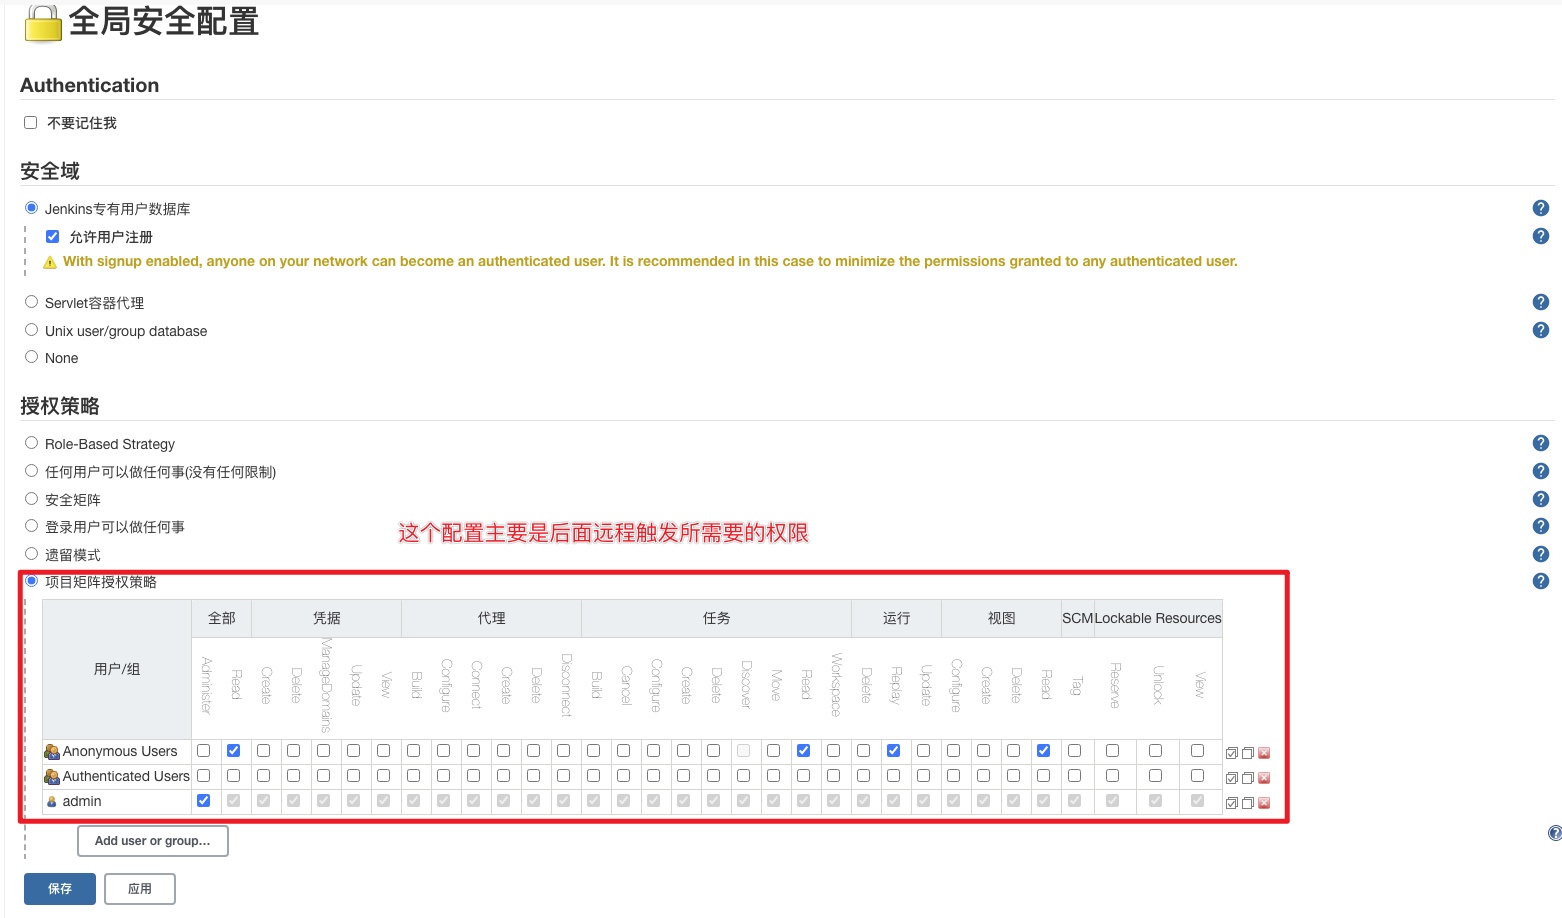Image resolution: width=1562 pixels, height=918 pixels.
Task: Check Lockable Resources Reserve for Anonymous Users
Action: [1112, 750]
